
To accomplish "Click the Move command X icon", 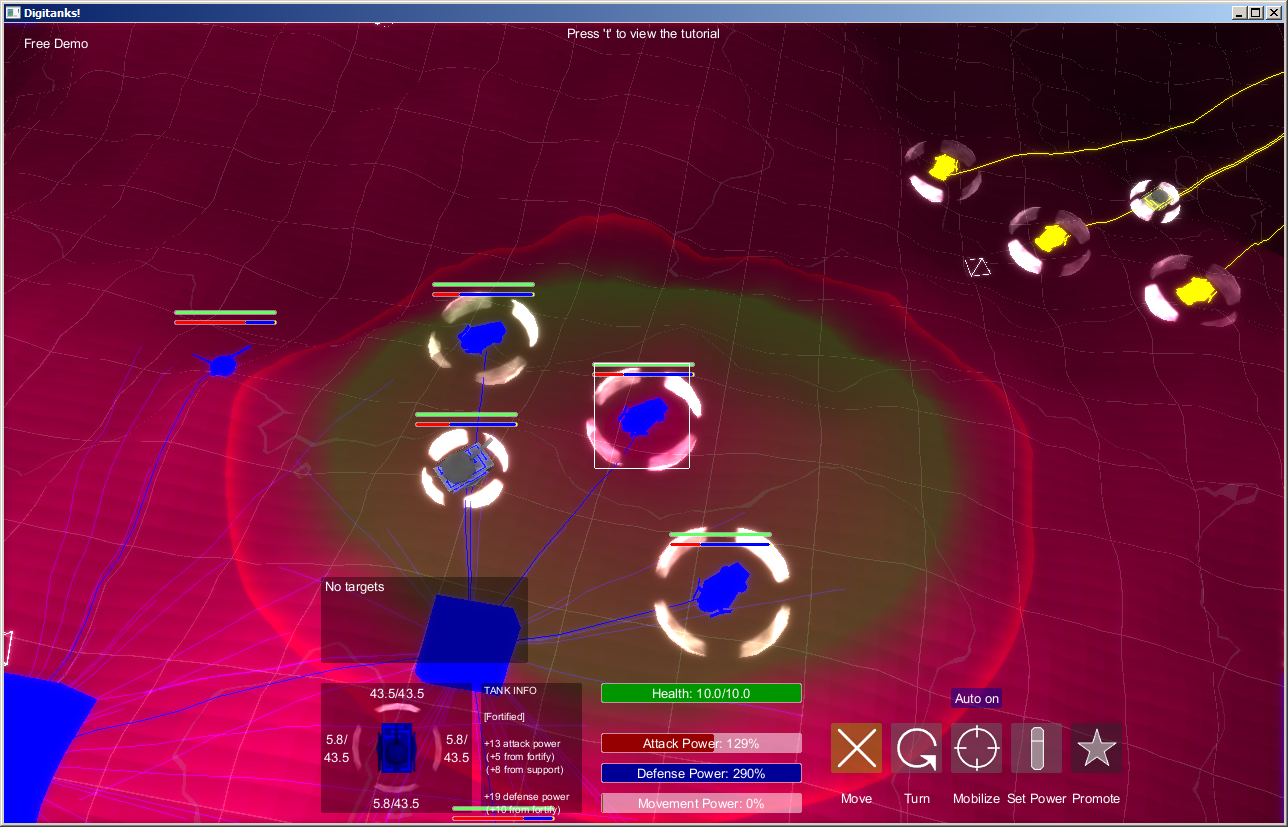I will 856,748.
